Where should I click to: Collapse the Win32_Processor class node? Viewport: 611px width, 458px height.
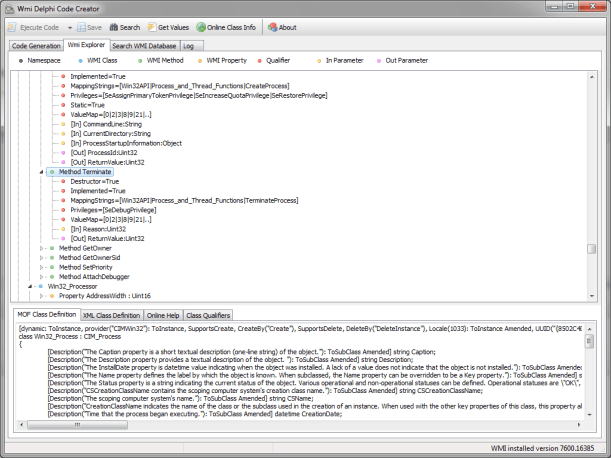30,286
